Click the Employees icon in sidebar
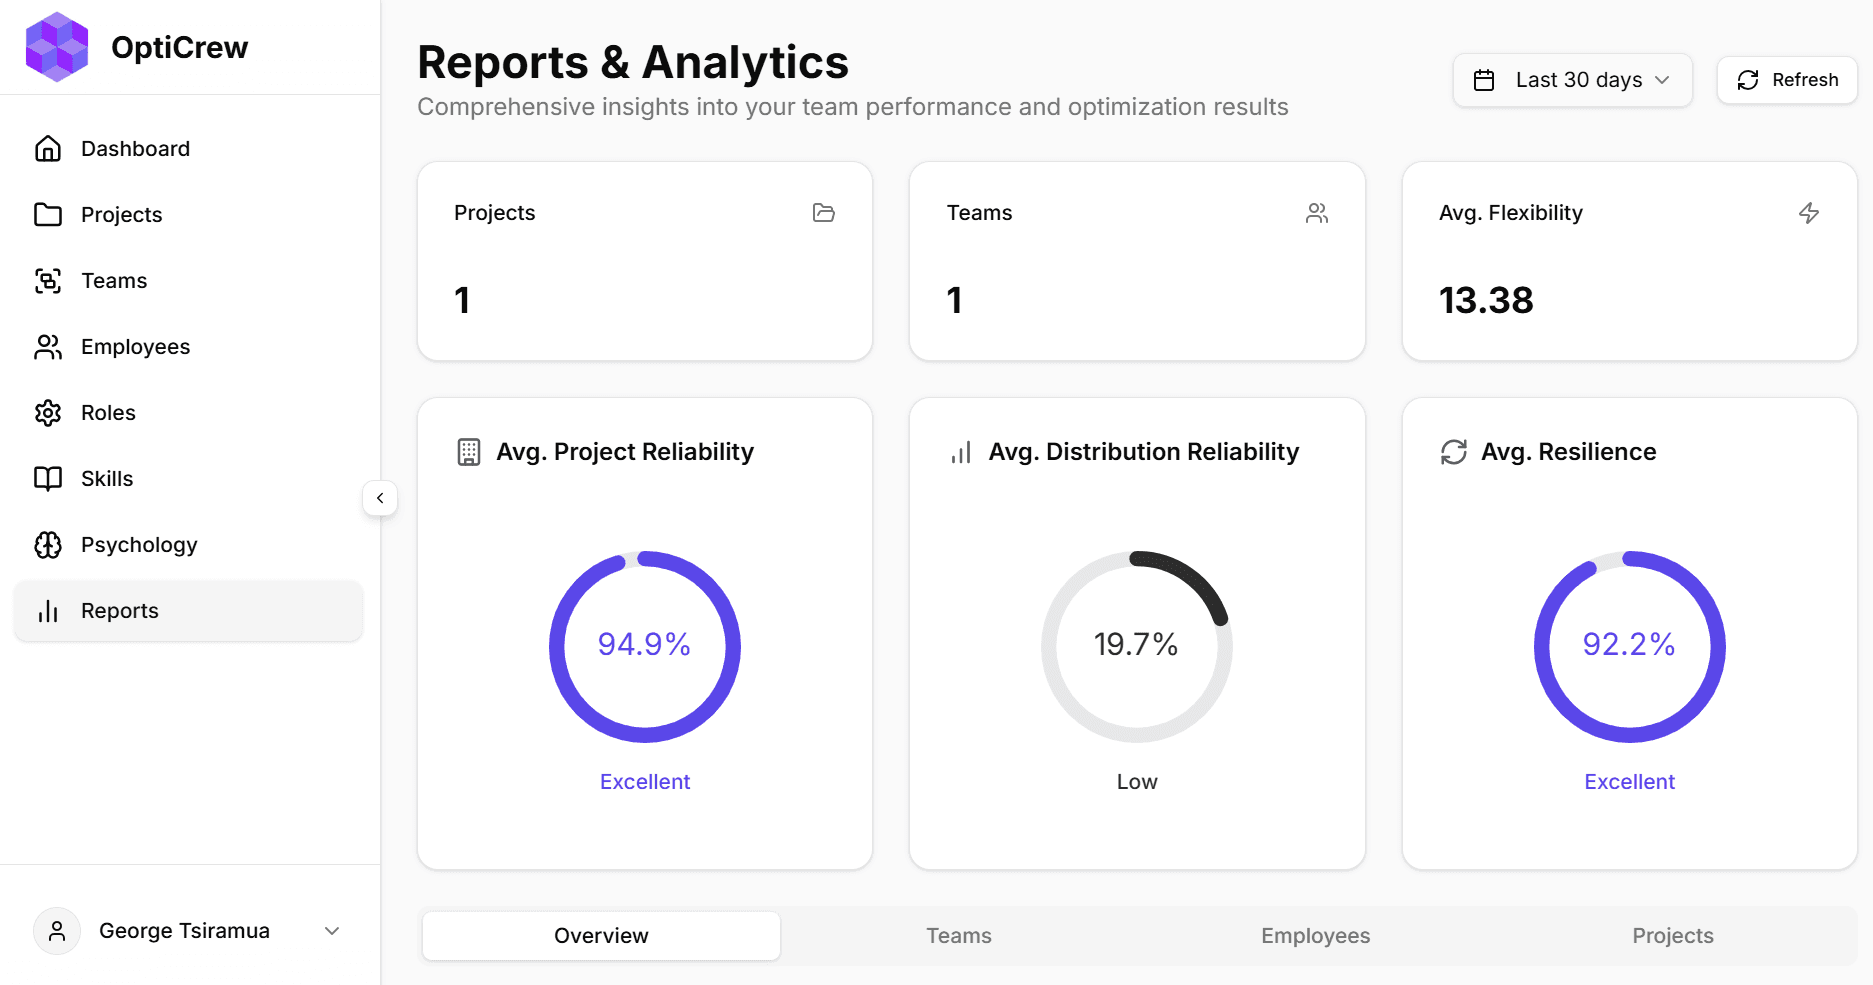1873x985 pixels. [x=48, y=346]
